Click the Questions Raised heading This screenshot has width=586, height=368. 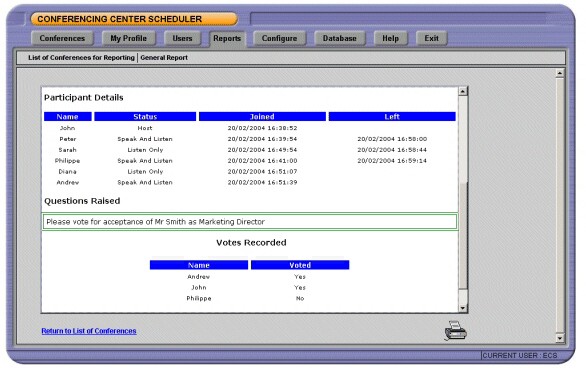pos(82,201)
